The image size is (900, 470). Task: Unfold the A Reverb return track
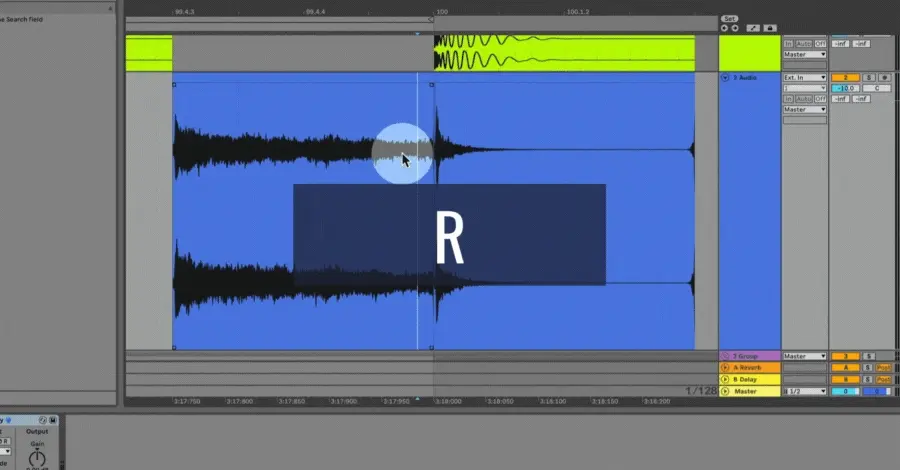click(x=725, y=367)
